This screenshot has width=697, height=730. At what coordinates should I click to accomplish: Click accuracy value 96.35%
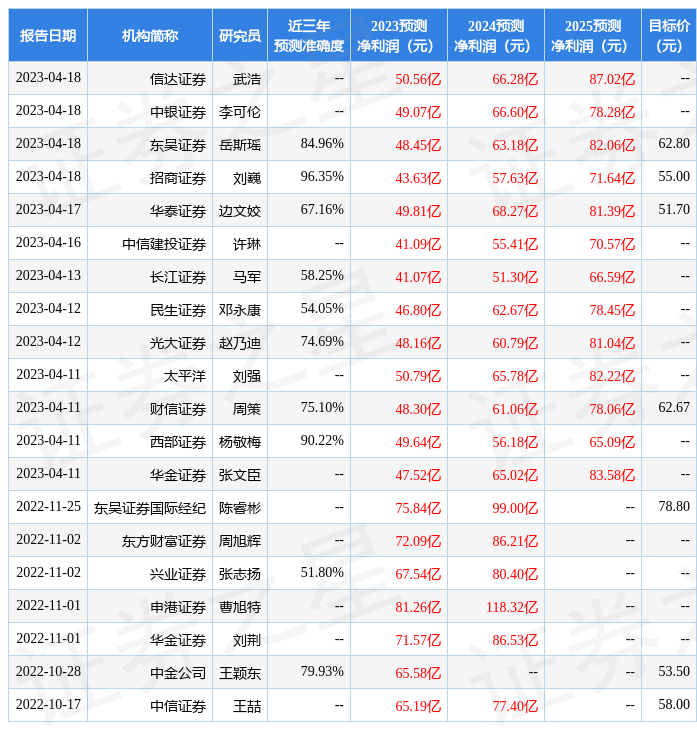click(322, 176)
